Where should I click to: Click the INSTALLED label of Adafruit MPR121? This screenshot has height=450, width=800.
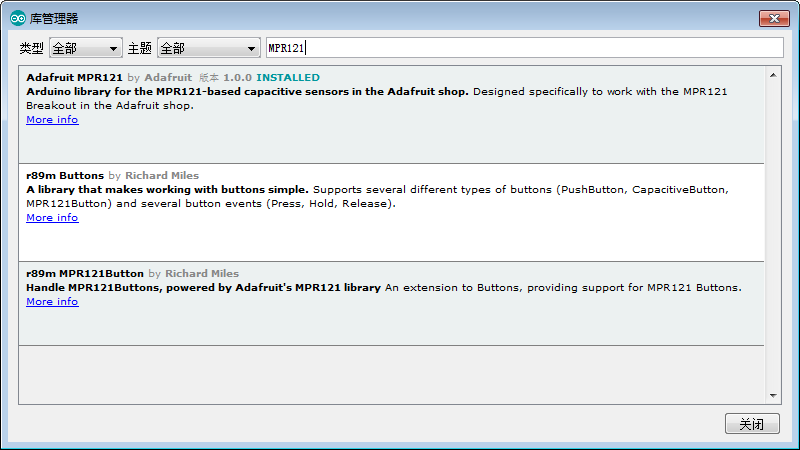coord(288,78)
